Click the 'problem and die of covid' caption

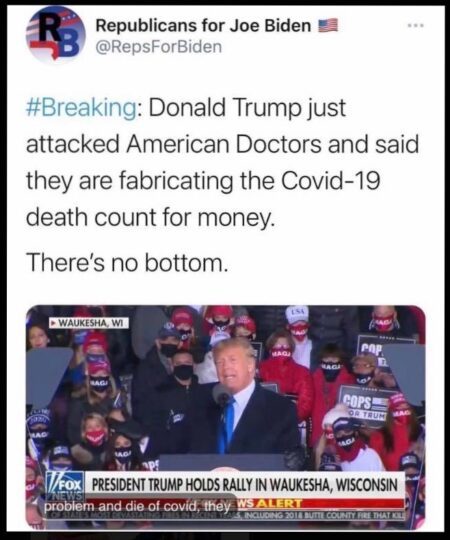tap(137, 507)
